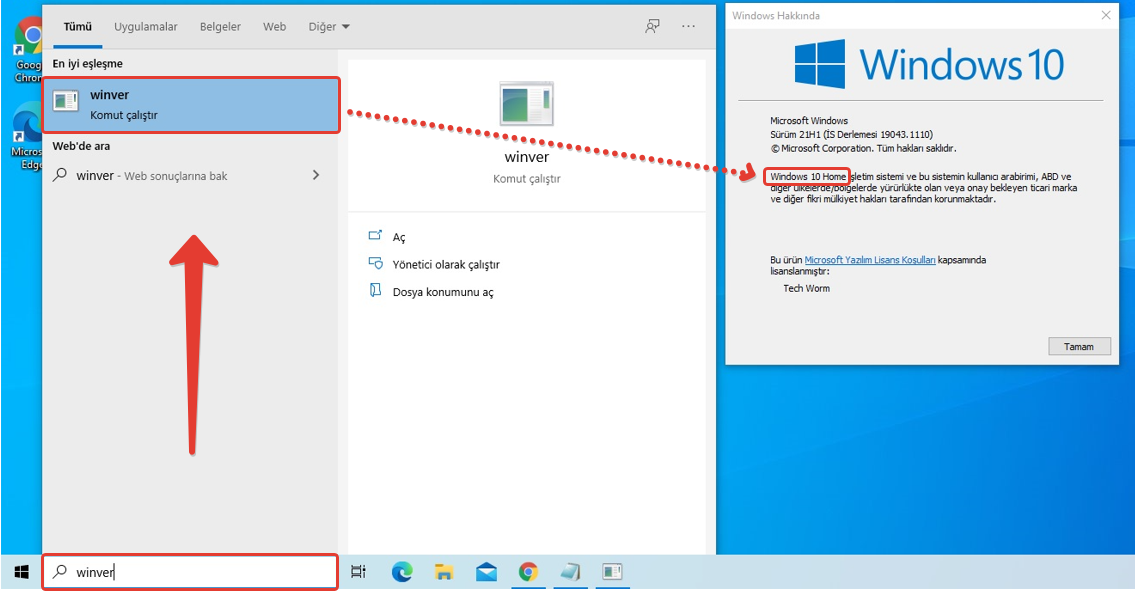Switch to the Belgeler tab

point(220,27)
